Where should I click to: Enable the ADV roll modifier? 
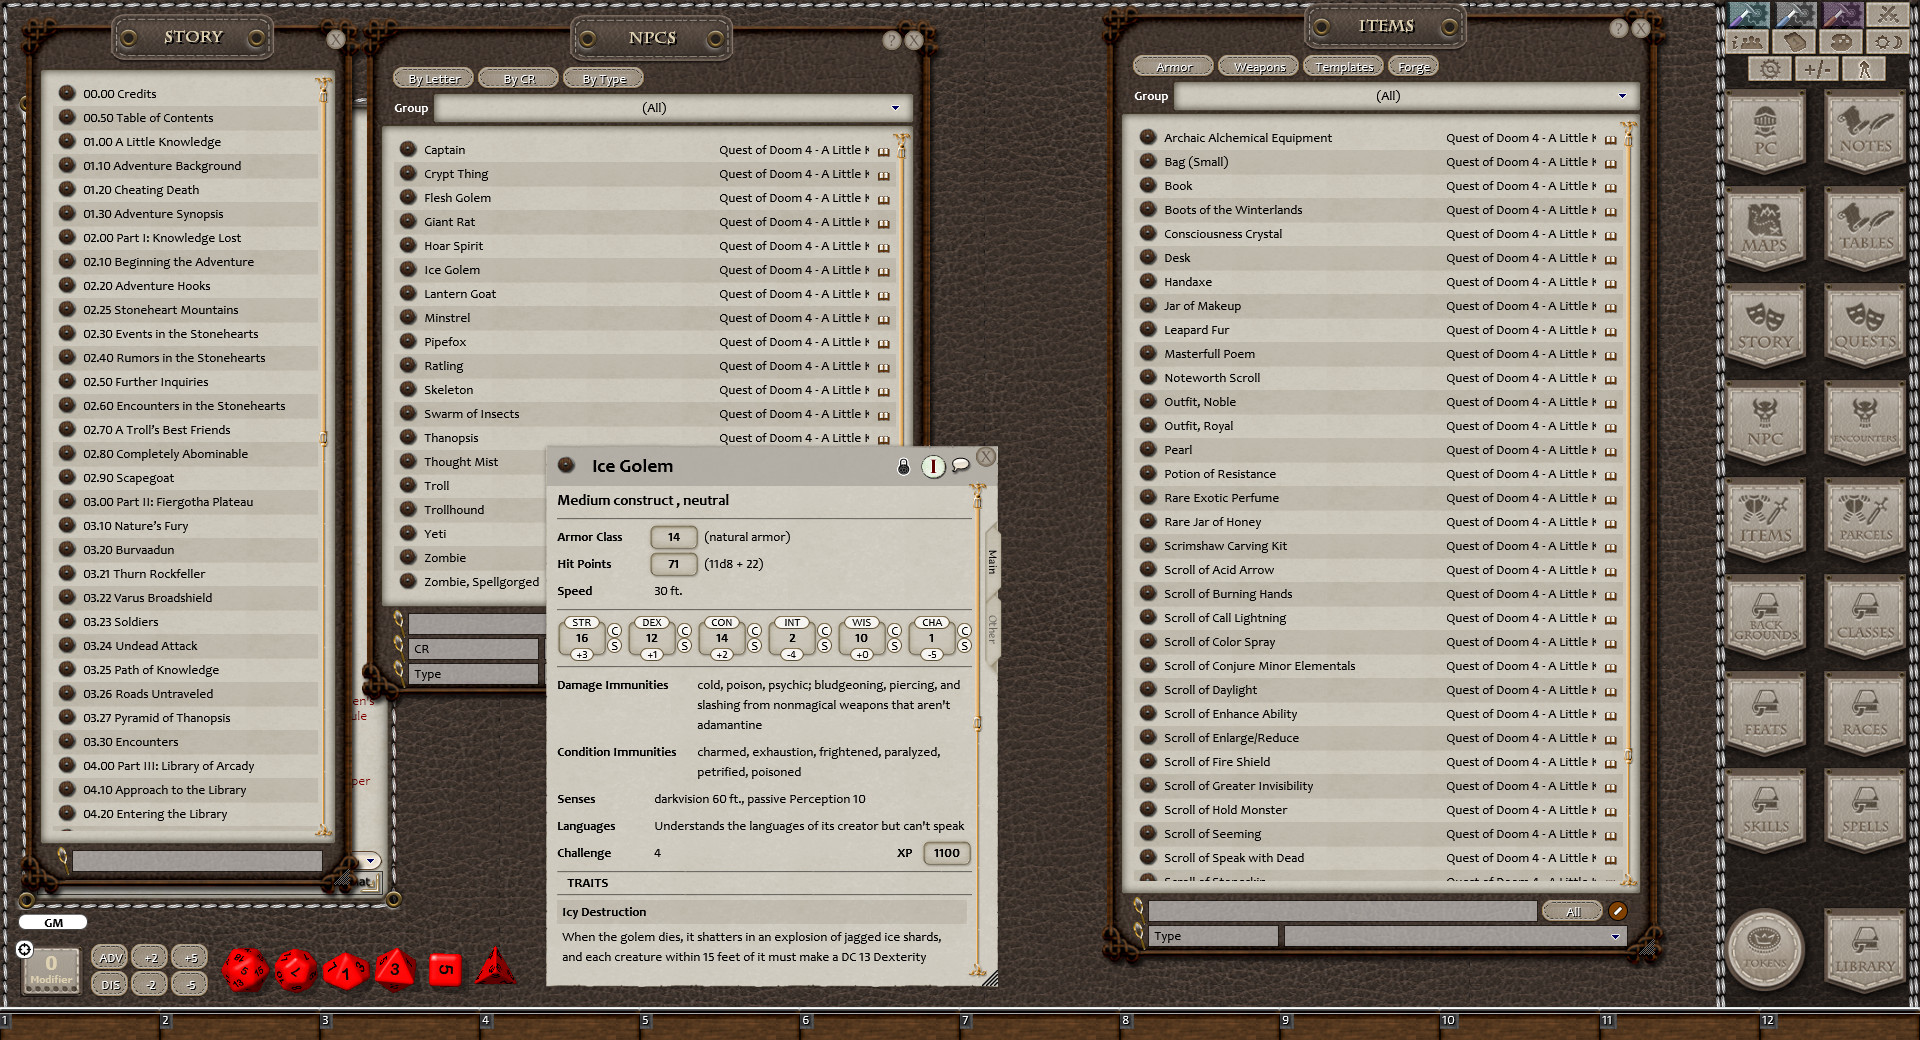110,957
